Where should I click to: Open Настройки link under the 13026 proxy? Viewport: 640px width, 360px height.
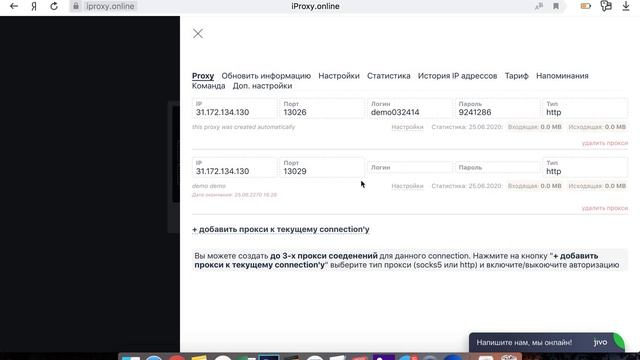[x=407, y=127]
